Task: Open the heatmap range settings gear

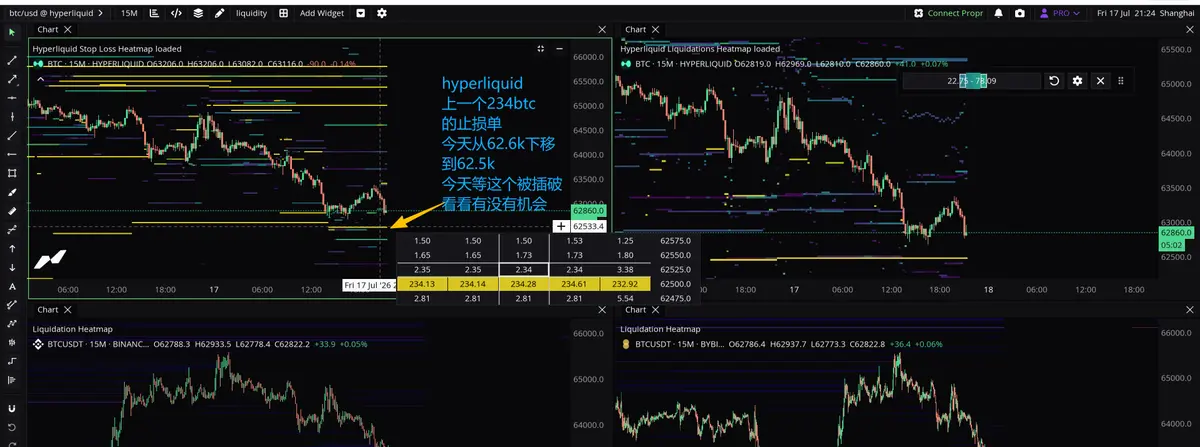Action: pyautogui.click(x=1077, y=81)
